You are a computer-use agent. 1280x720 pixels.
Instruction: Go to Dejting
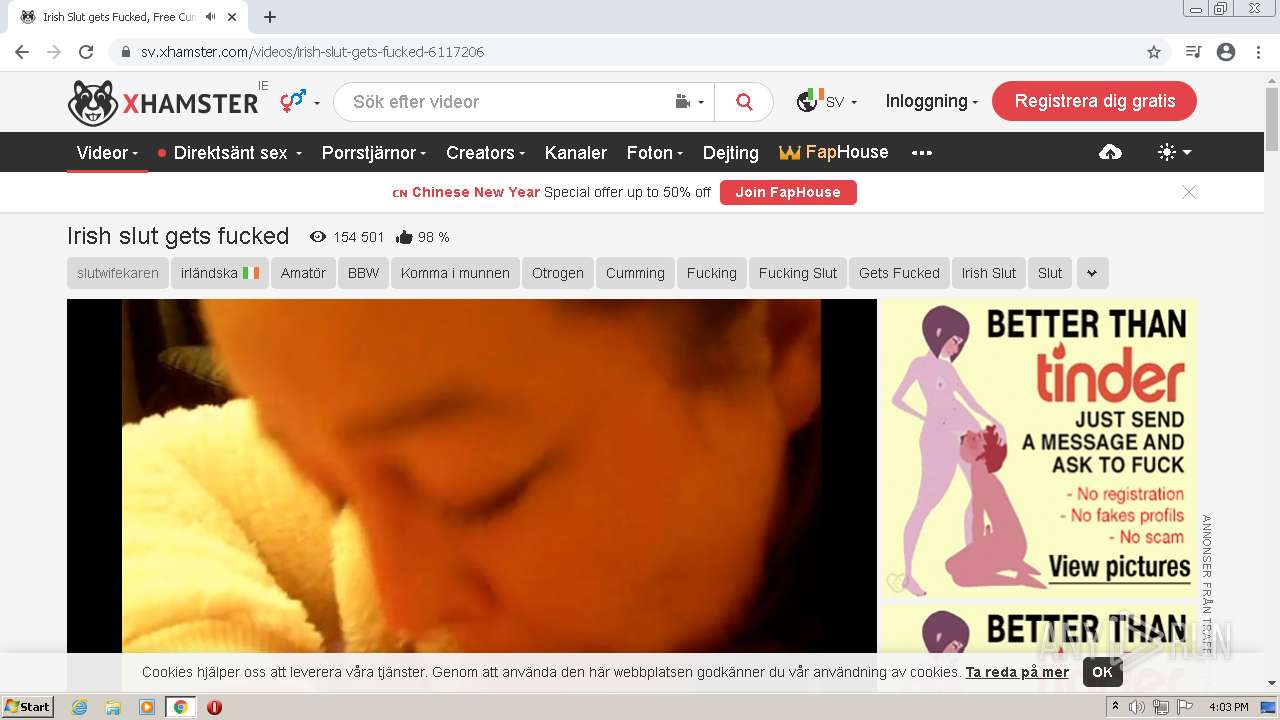[731, 153]
